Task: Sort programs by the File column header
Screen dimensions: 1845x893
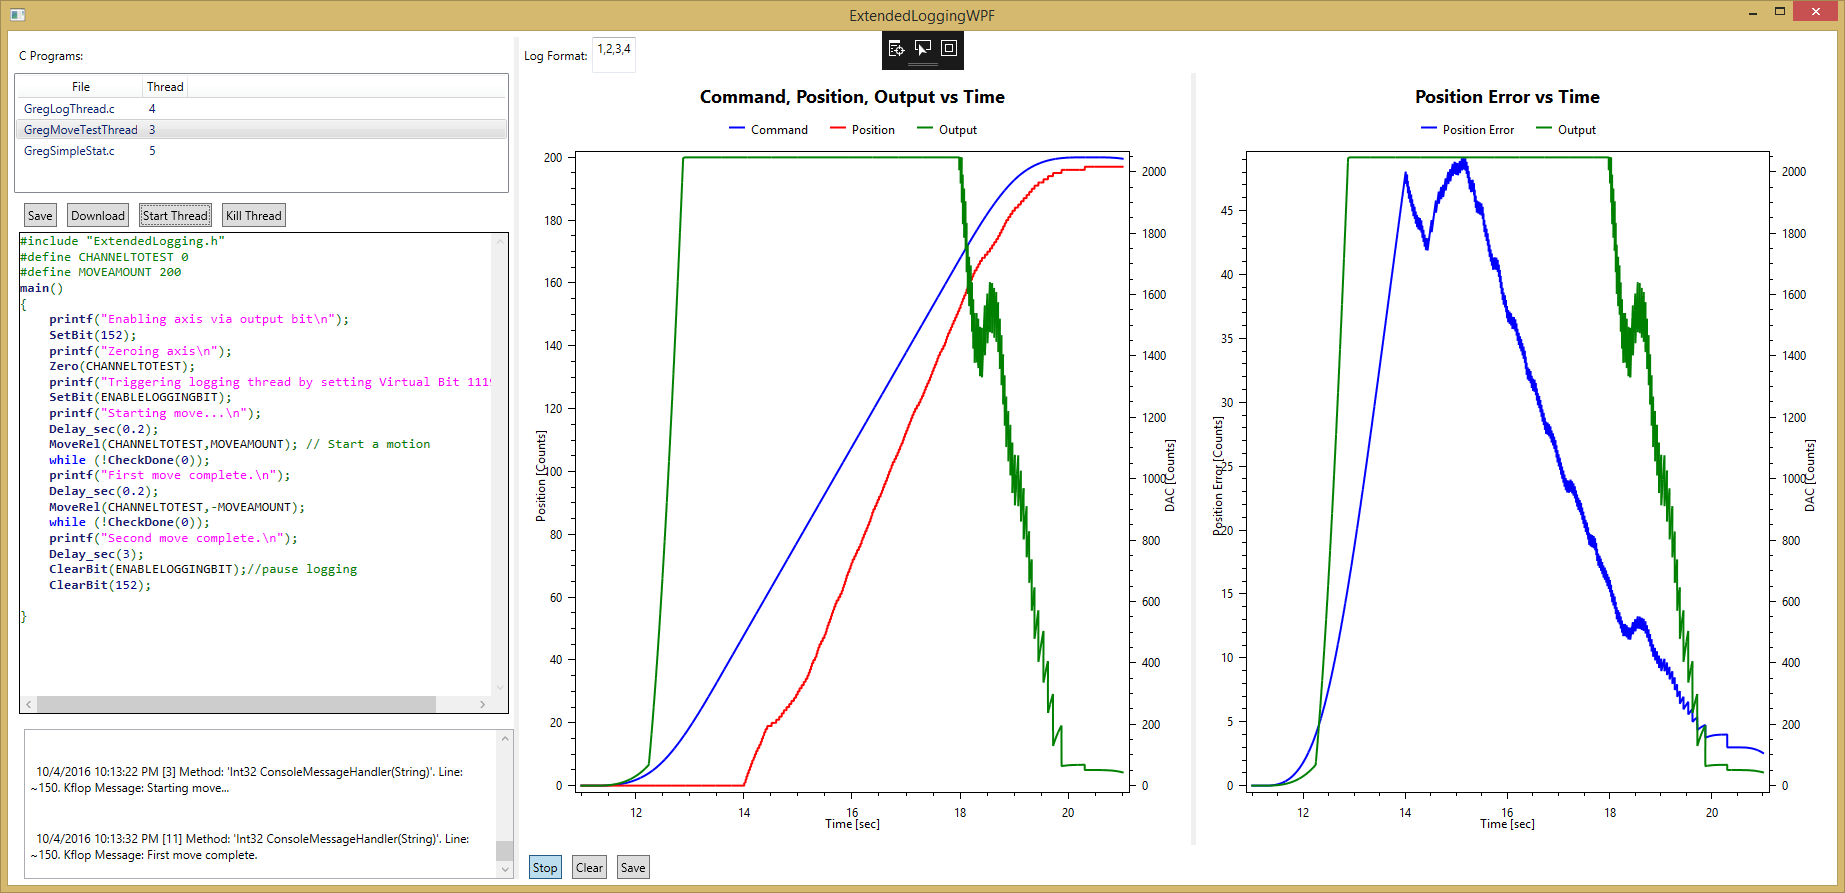Action: [x=81, y=87]
